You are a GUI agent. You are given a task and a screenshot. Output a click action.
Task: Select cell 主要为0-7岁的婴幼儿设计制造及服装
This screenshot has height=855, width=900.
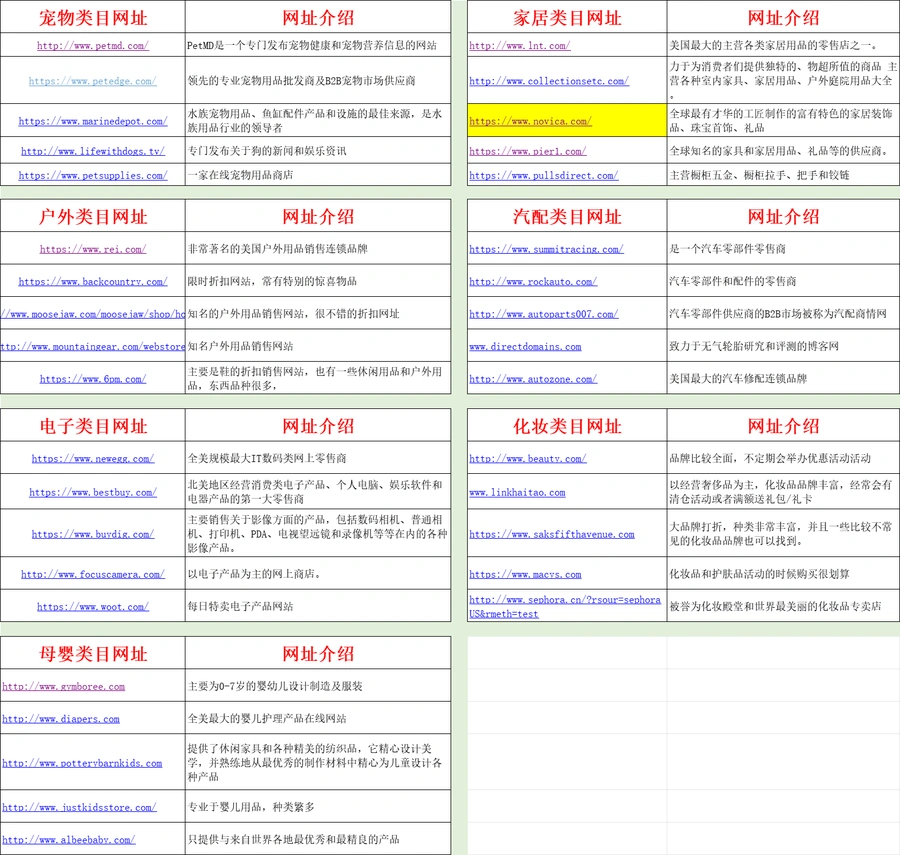click(318, 686)
